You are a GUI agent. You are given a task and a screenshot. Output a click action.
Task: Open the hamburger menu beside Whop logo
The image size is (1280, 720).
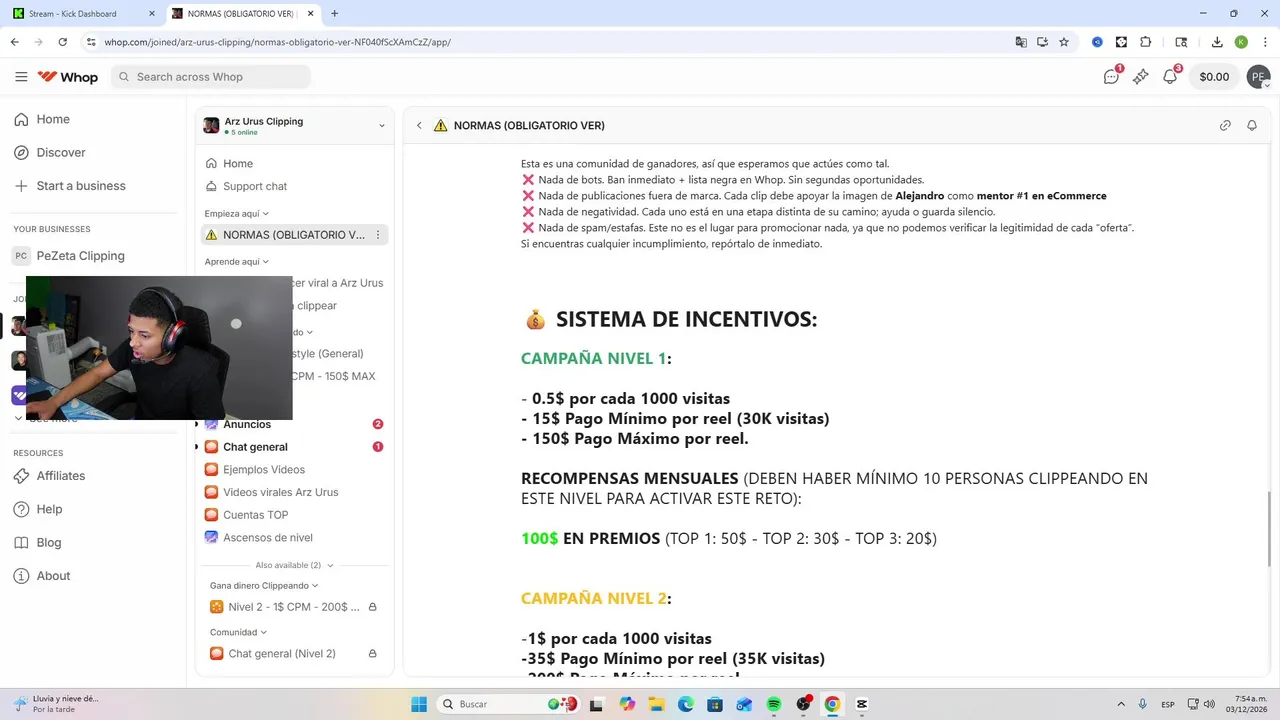(x=21, y=77)
